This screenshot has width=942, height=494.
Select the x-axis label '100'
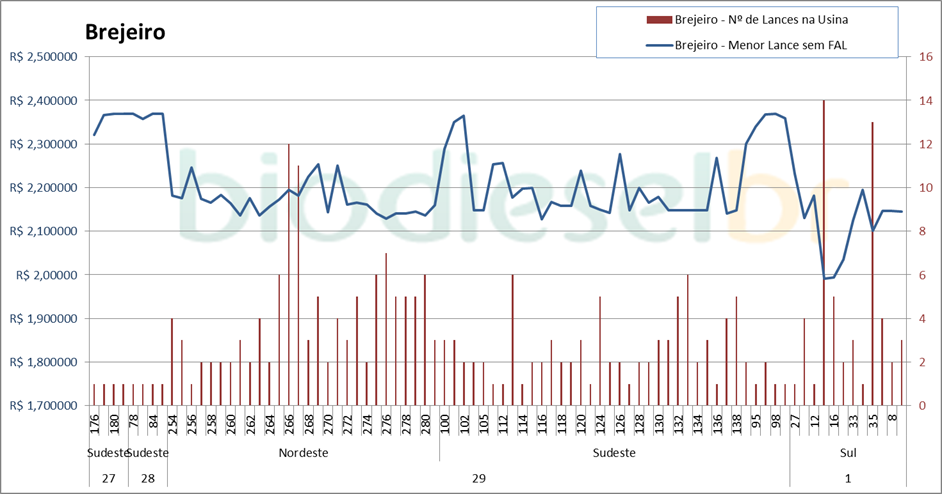(445, 424)
